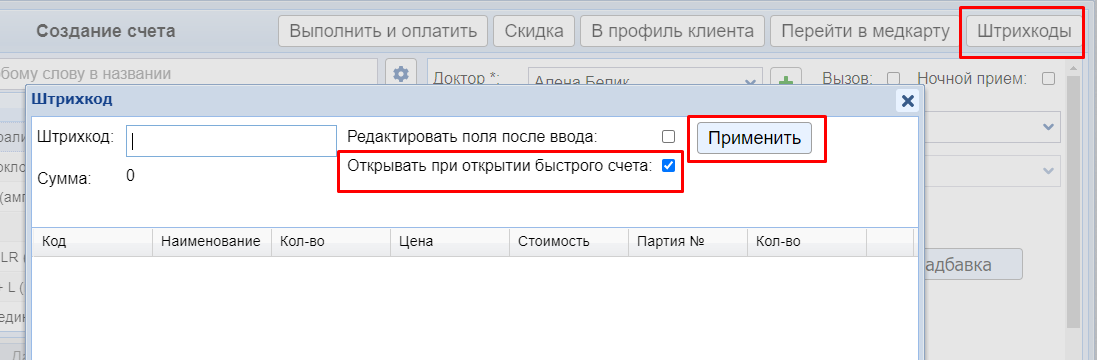The height and width of the screenshot is (360, 1097).
Task: Focus the Штрихкод input field
Action: tap(232, 141)
